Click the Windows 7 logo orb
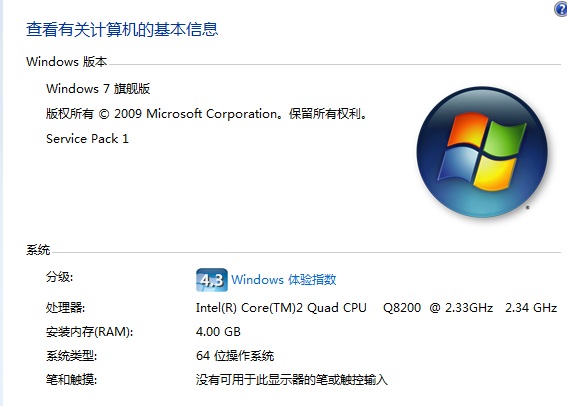The height and width of the screenshot is (406, 567). pos(482,152)
